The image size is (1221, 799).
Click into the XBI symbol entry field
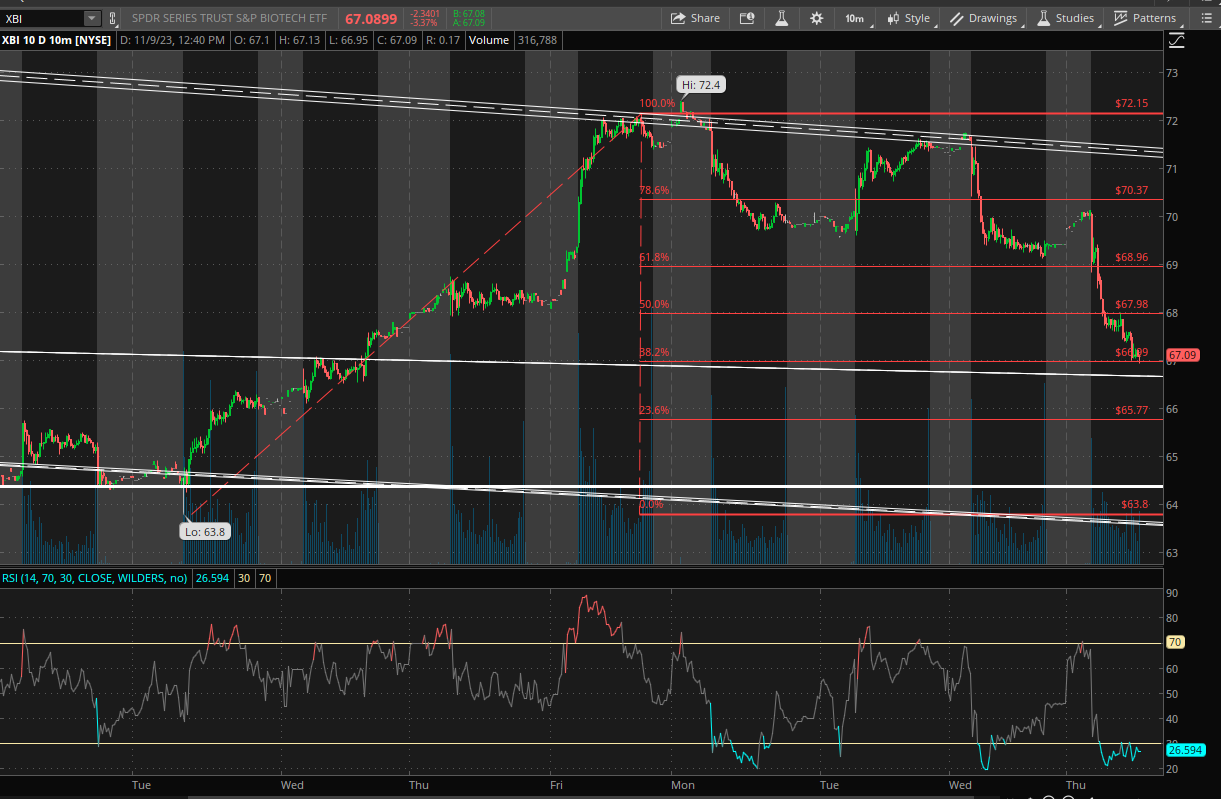[x=42, y=18]
